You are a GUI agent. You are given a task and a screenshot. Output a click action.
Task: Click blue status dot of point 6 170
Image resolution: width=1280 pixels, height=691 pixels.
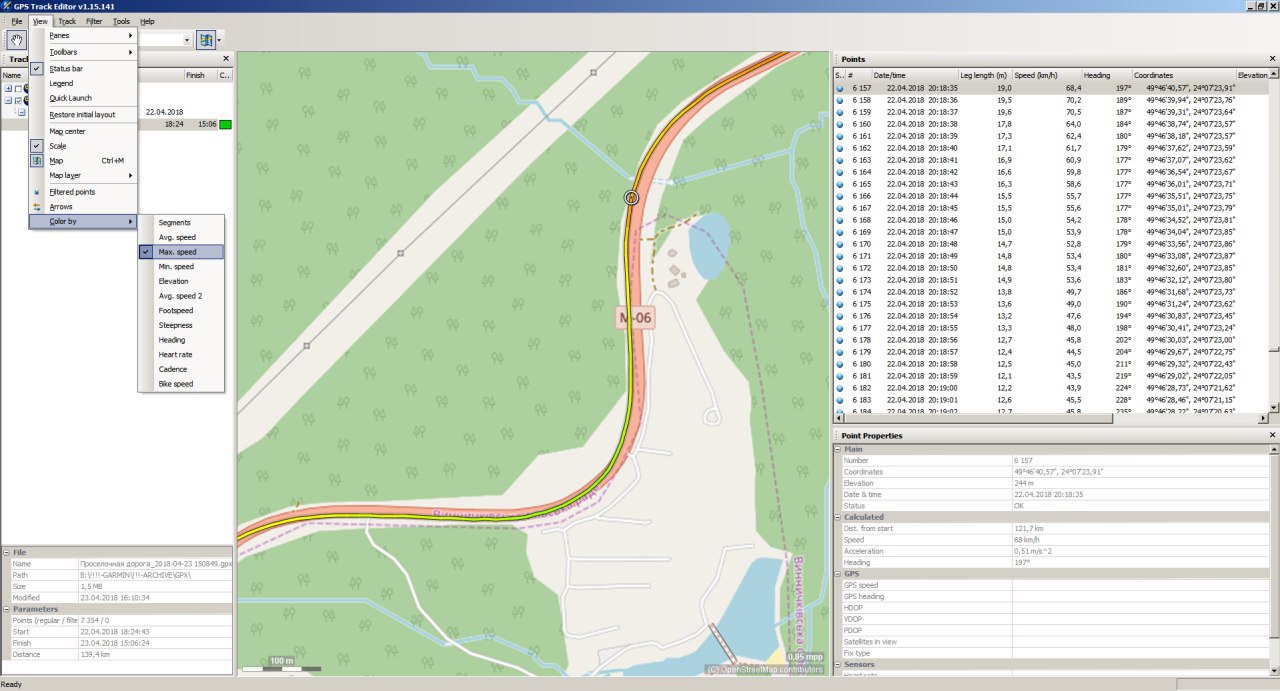click(840, 244)
